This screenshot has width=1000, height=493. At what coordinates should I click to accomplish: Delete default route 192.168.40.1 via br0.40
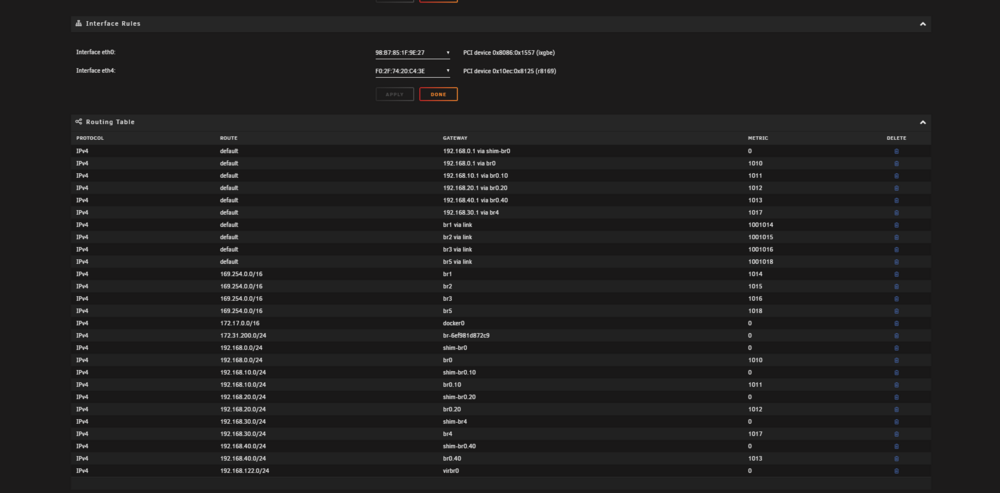(896, 200)
